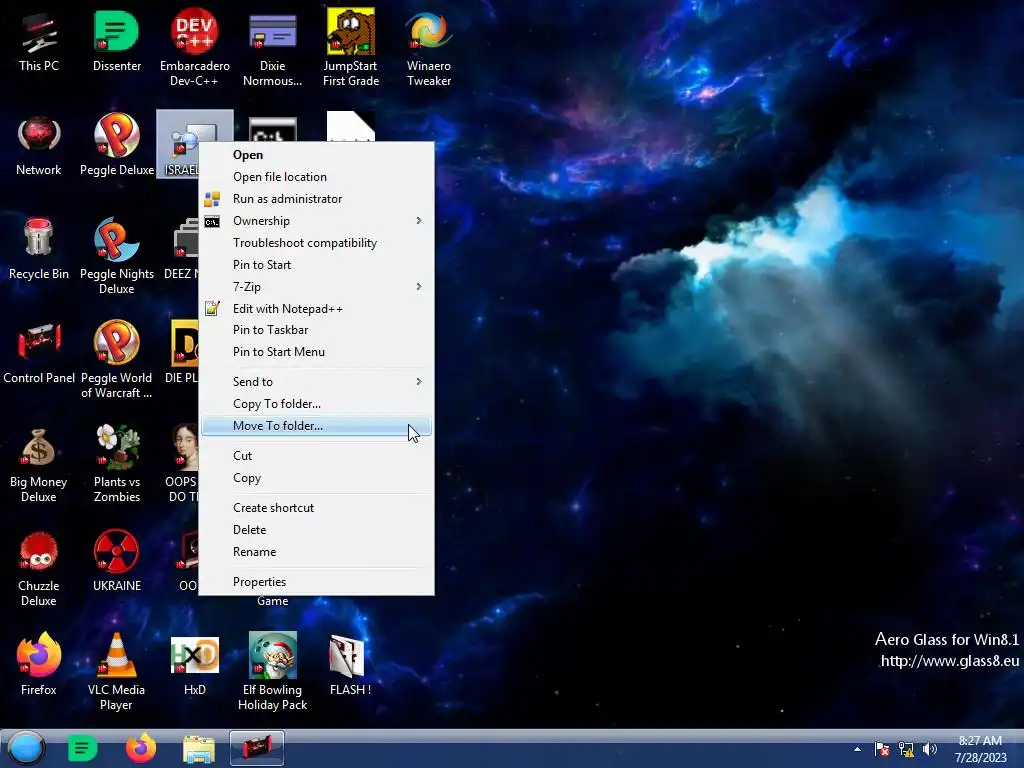
Task: Click the active Control Panel taskbar button
Action: tap(257, 748)
